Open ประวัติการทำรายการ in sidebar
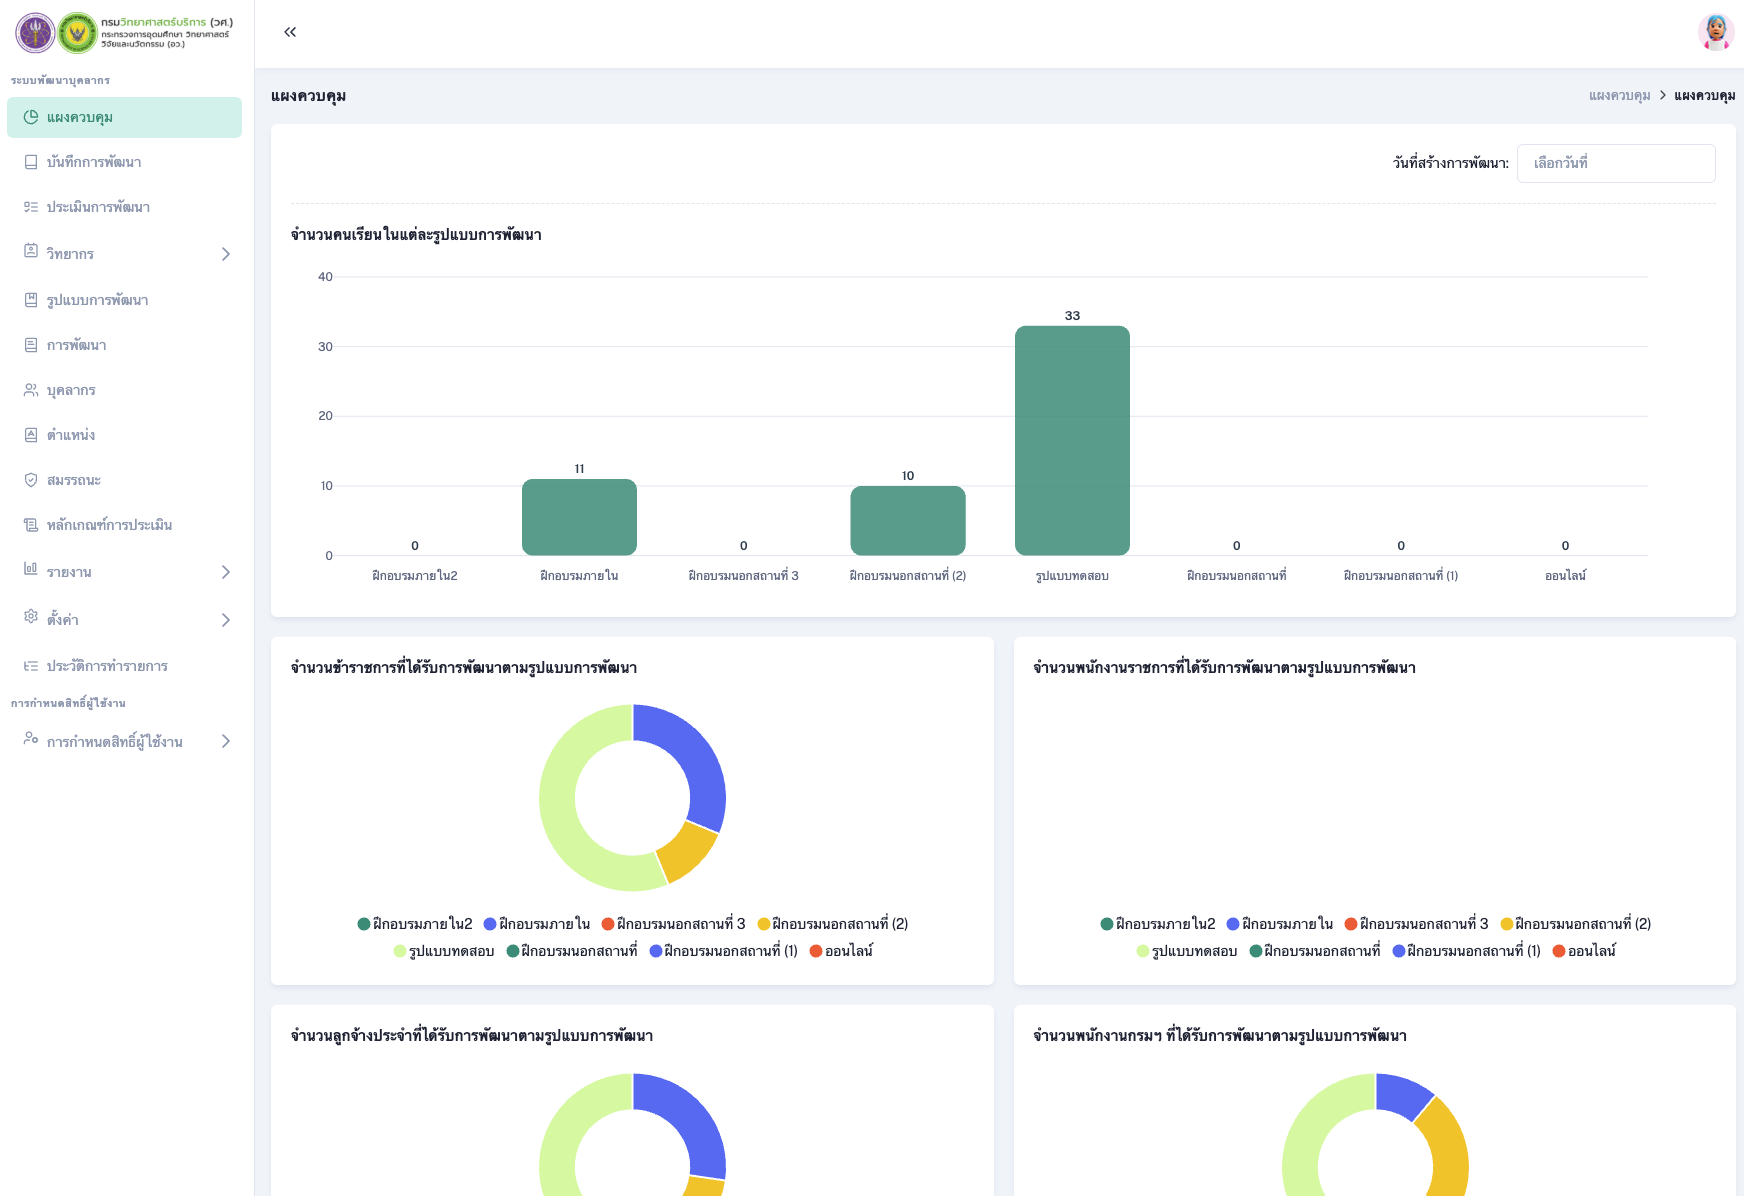This screenshot has width=1744, height=1196. point(107,666)
